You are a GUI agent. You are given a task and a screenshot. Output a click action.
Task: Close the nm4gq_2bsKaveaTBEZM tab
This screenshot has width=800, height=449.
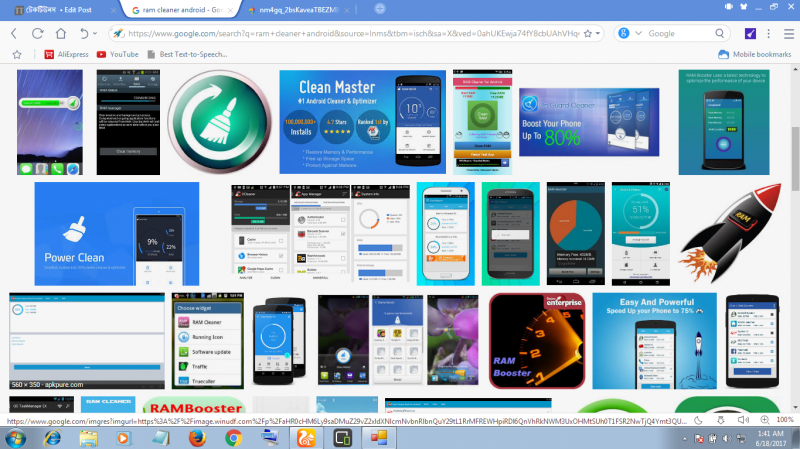347,10
